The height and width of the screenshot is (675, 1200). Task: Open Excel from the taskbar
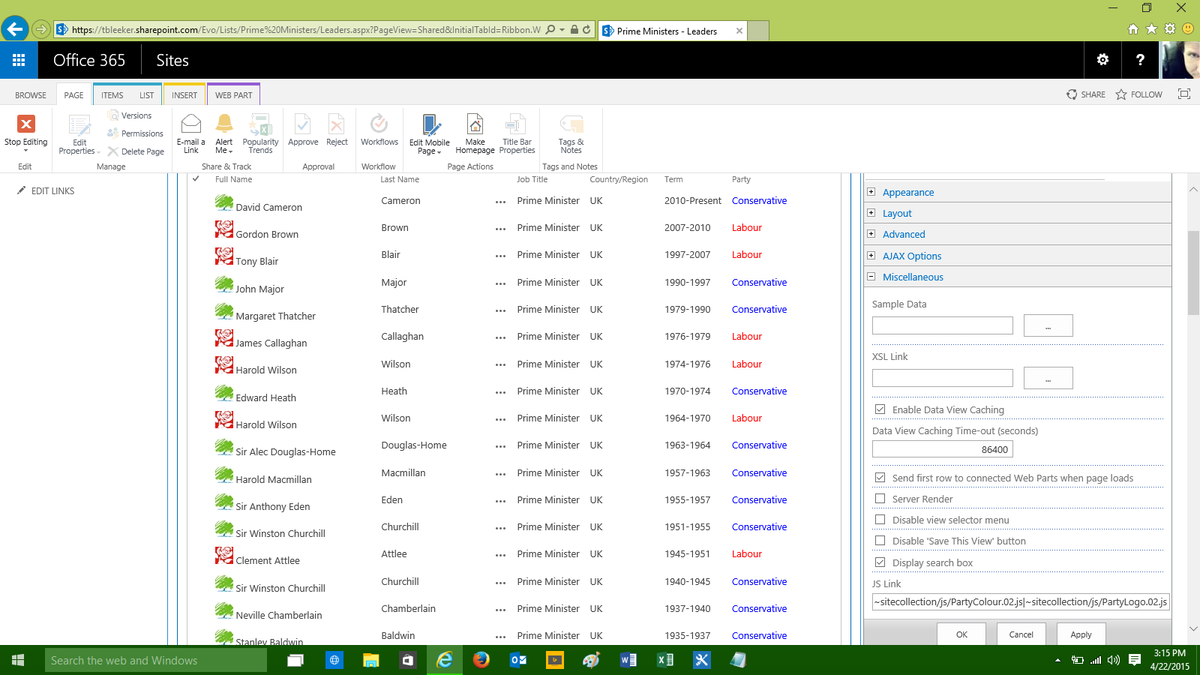[x=664, y=660]
